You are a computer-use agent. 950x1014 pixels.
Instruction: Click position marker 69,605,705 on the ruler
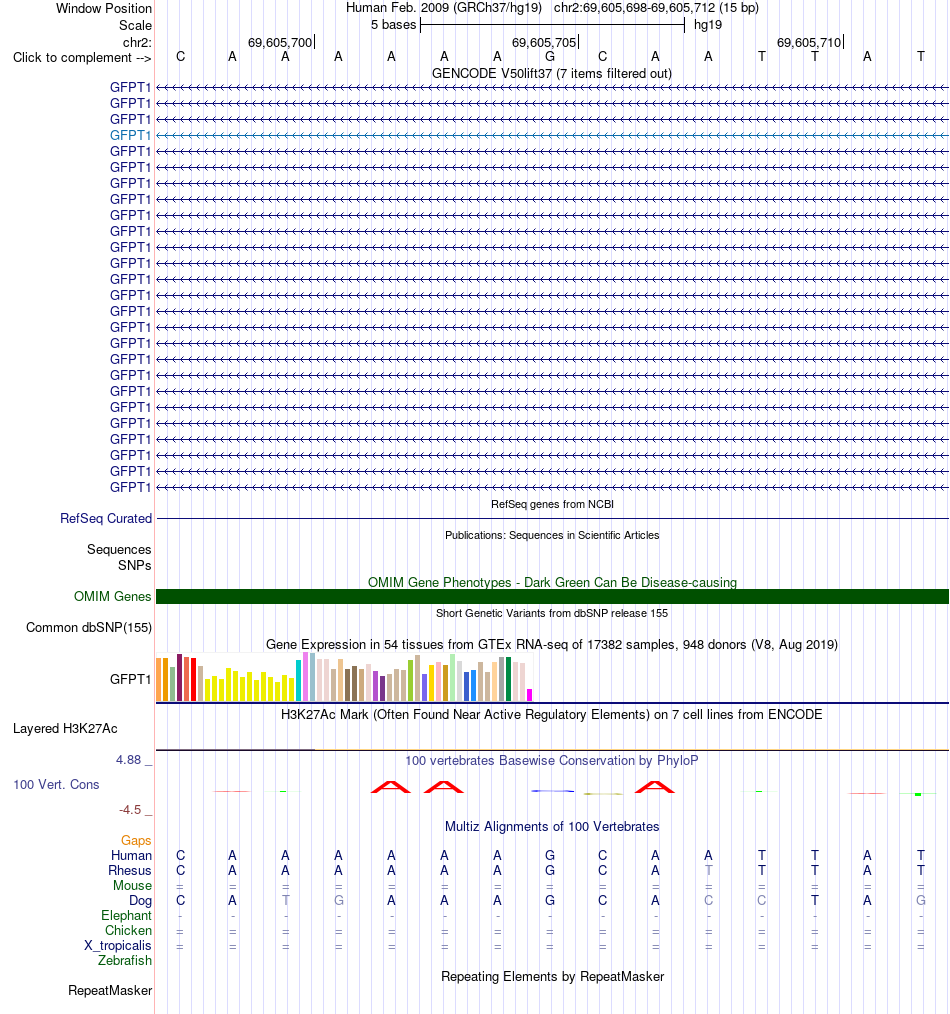click(x=544, y=43)
